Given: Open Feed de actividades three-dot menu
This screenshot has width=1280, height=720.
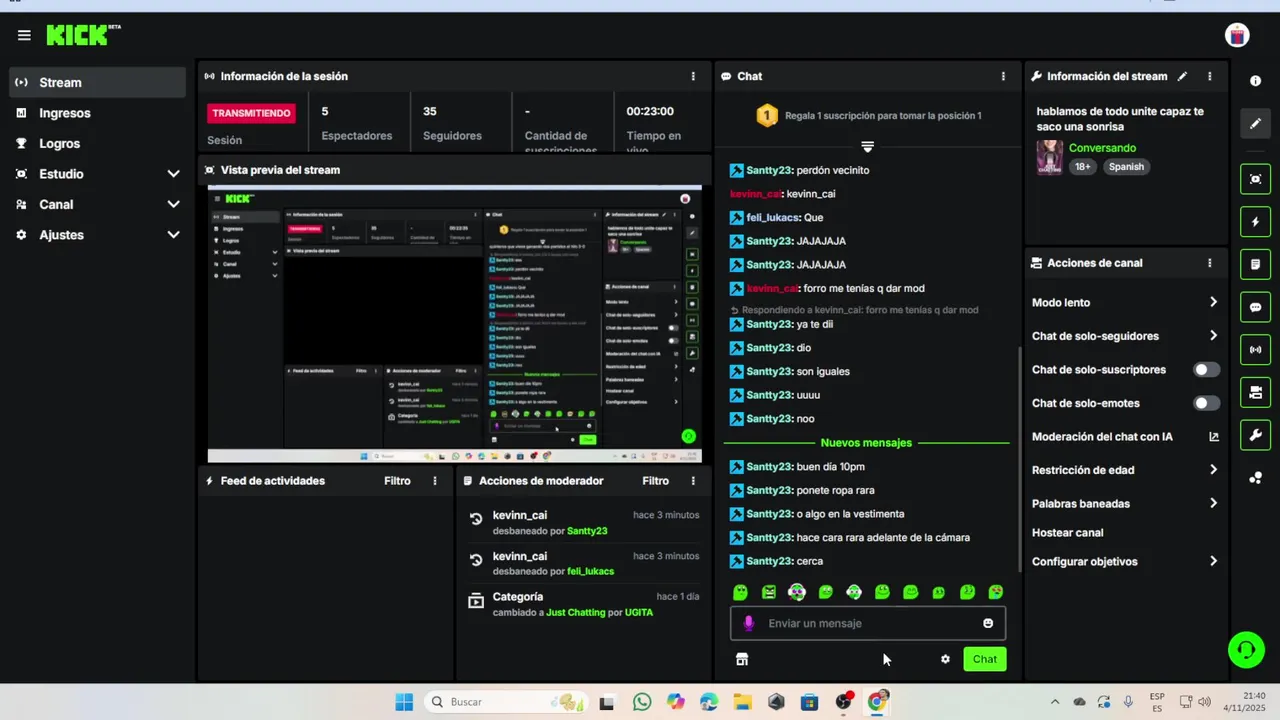Looking at the screenshot, I should (x=435, y=481).
